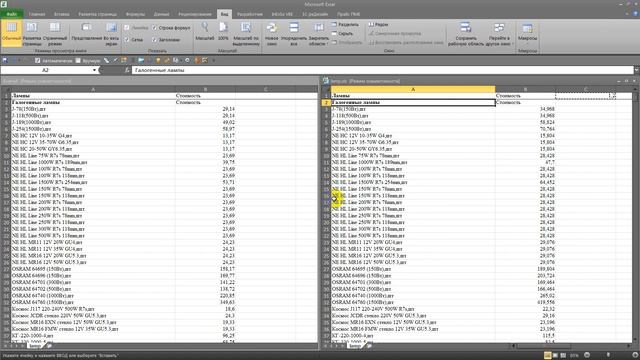Open the Файл tab

(x=11, y=14)
